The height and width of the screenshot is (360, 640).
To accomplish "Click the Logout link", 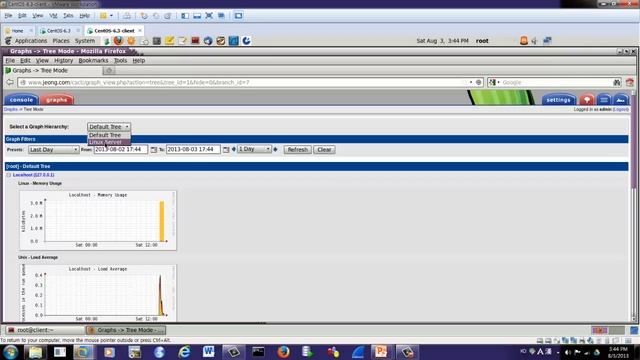I will pyautogui.click(x=620, y=109).
